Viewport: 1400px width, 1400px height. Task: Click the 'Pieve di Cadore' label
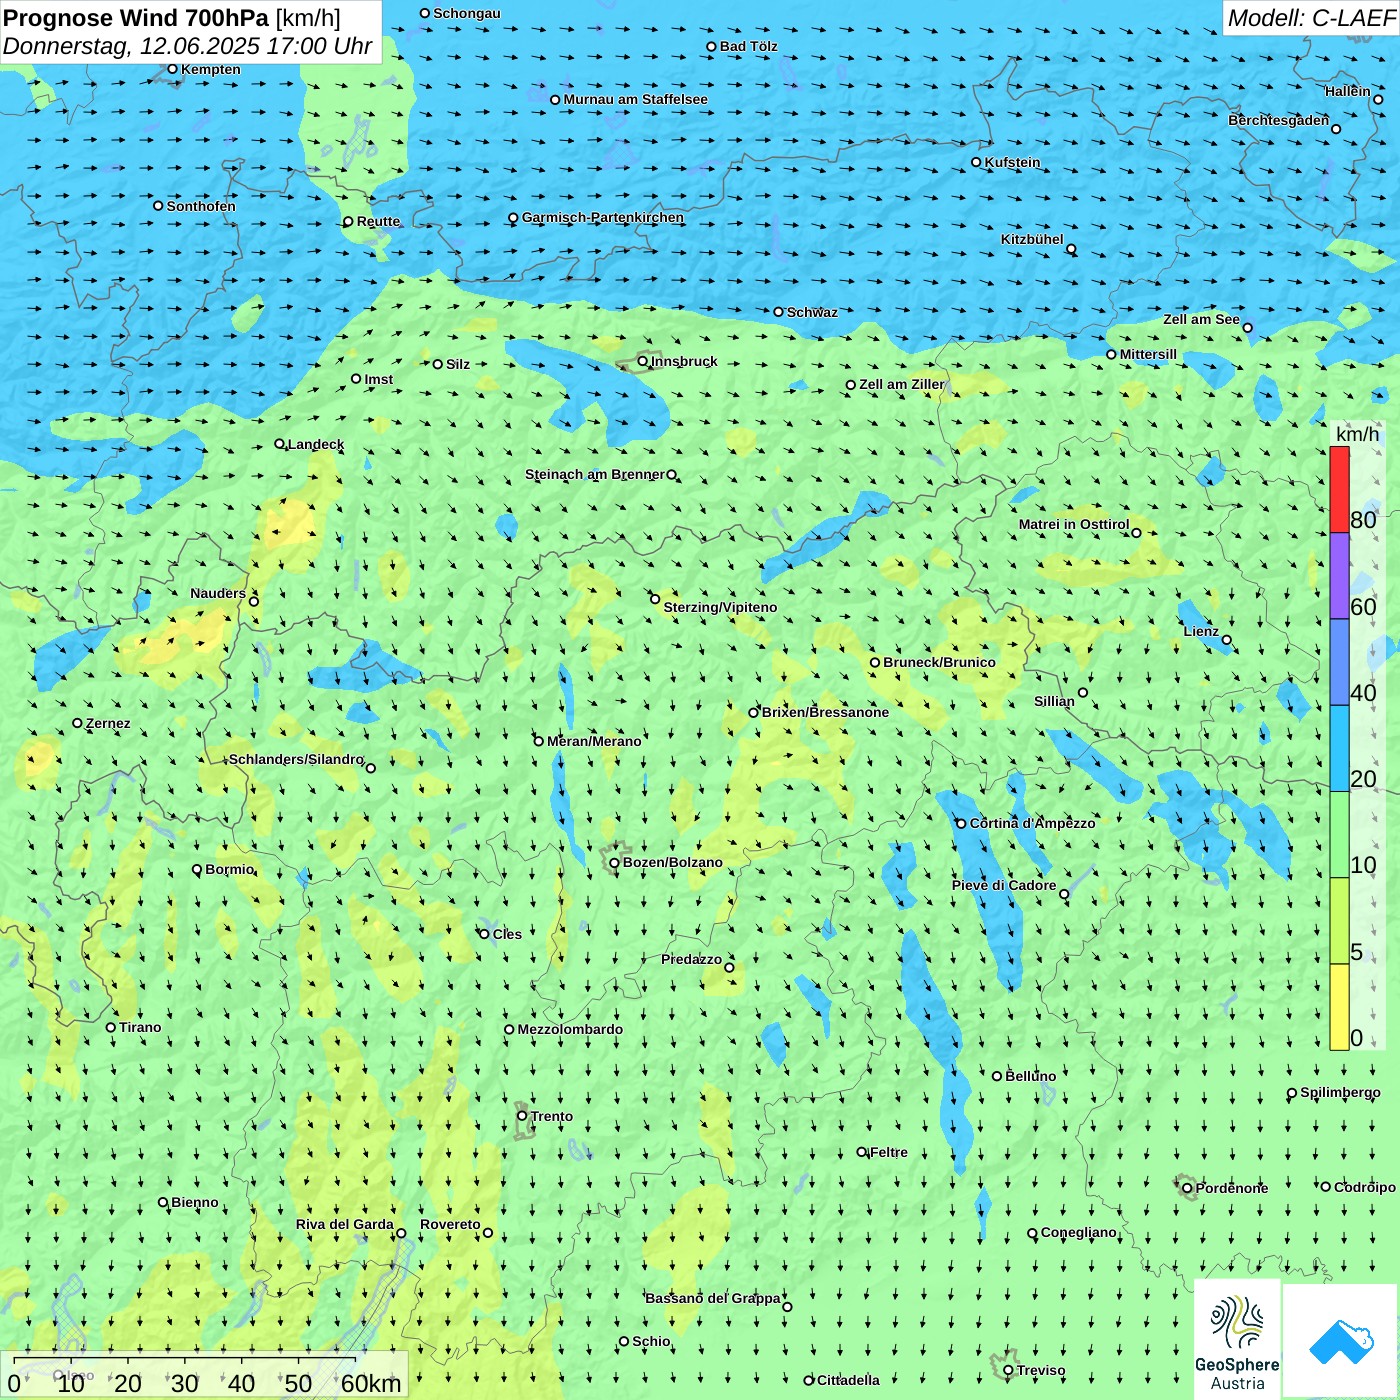(x=1004, y=885)
